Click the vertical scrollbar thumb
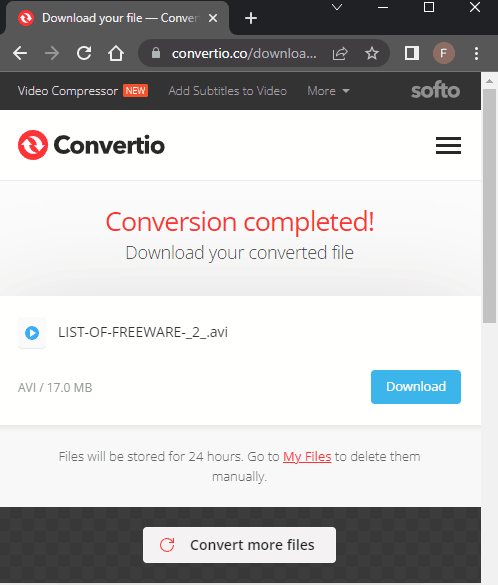 point(489,205)
